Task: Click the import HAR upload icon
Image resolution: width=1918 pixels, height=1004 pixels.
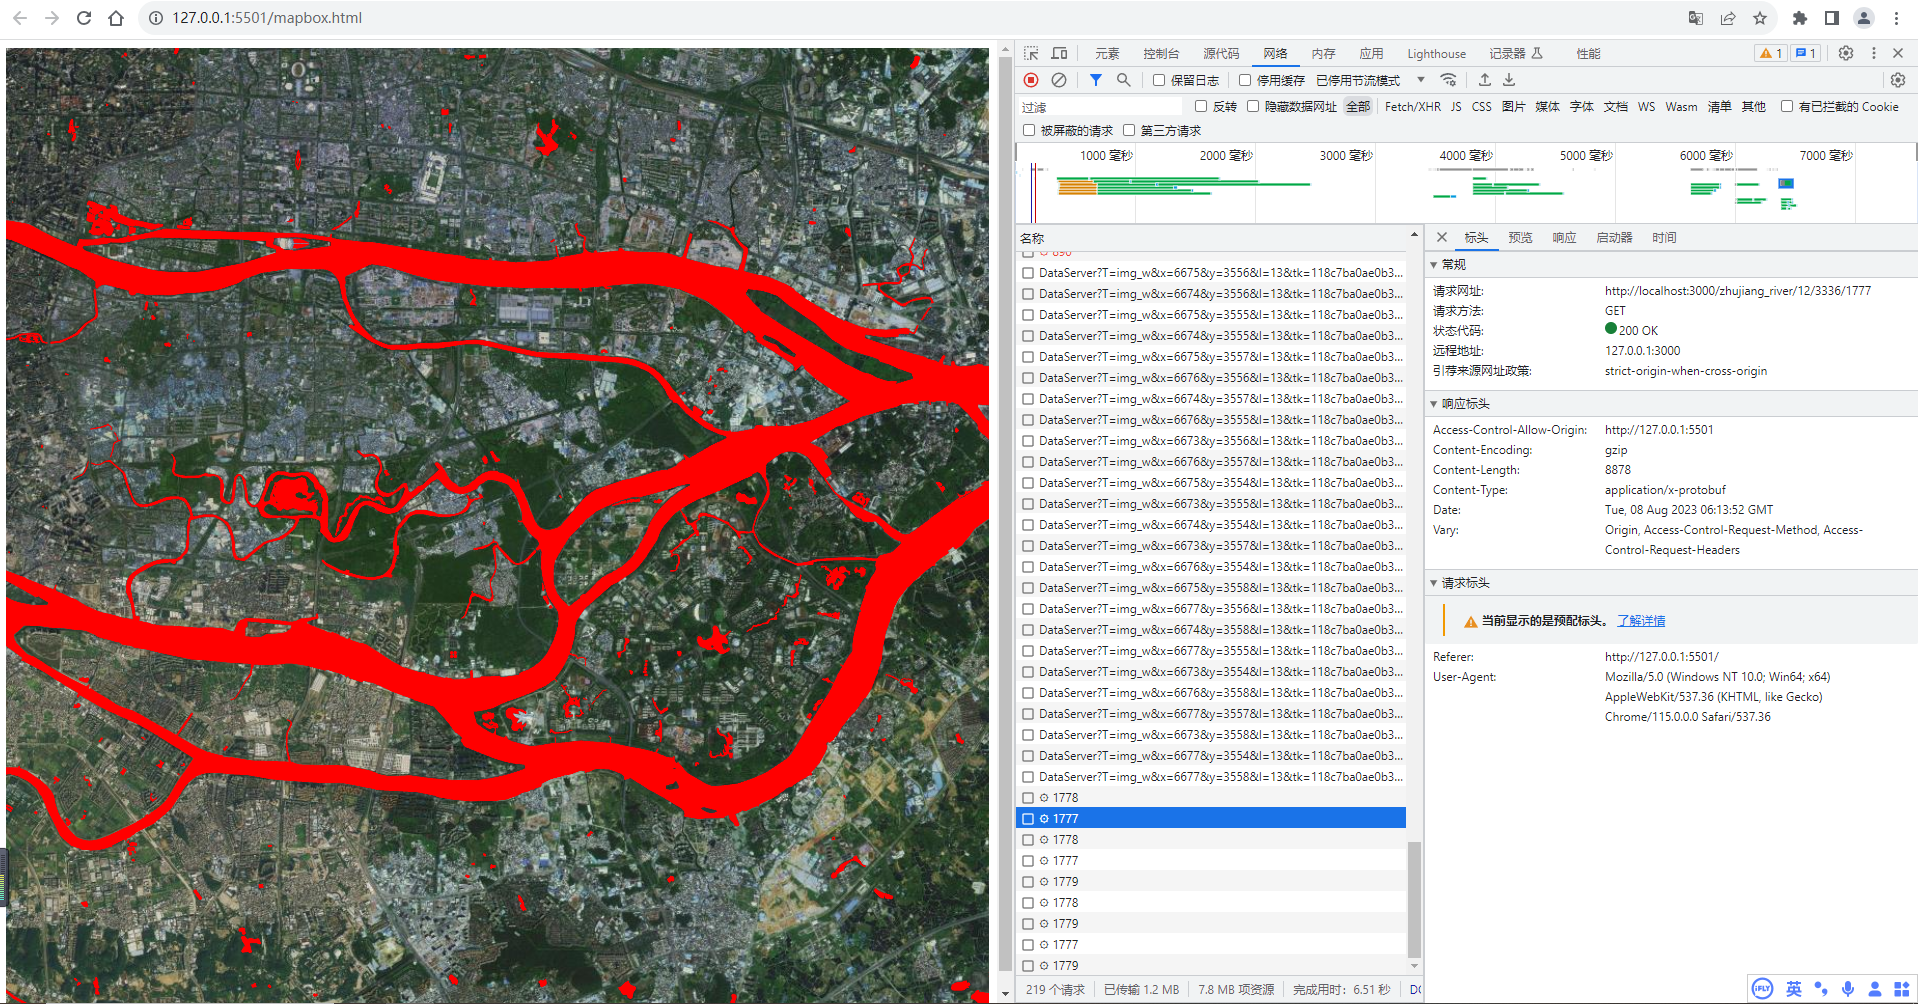Action: pos(1485,80)
